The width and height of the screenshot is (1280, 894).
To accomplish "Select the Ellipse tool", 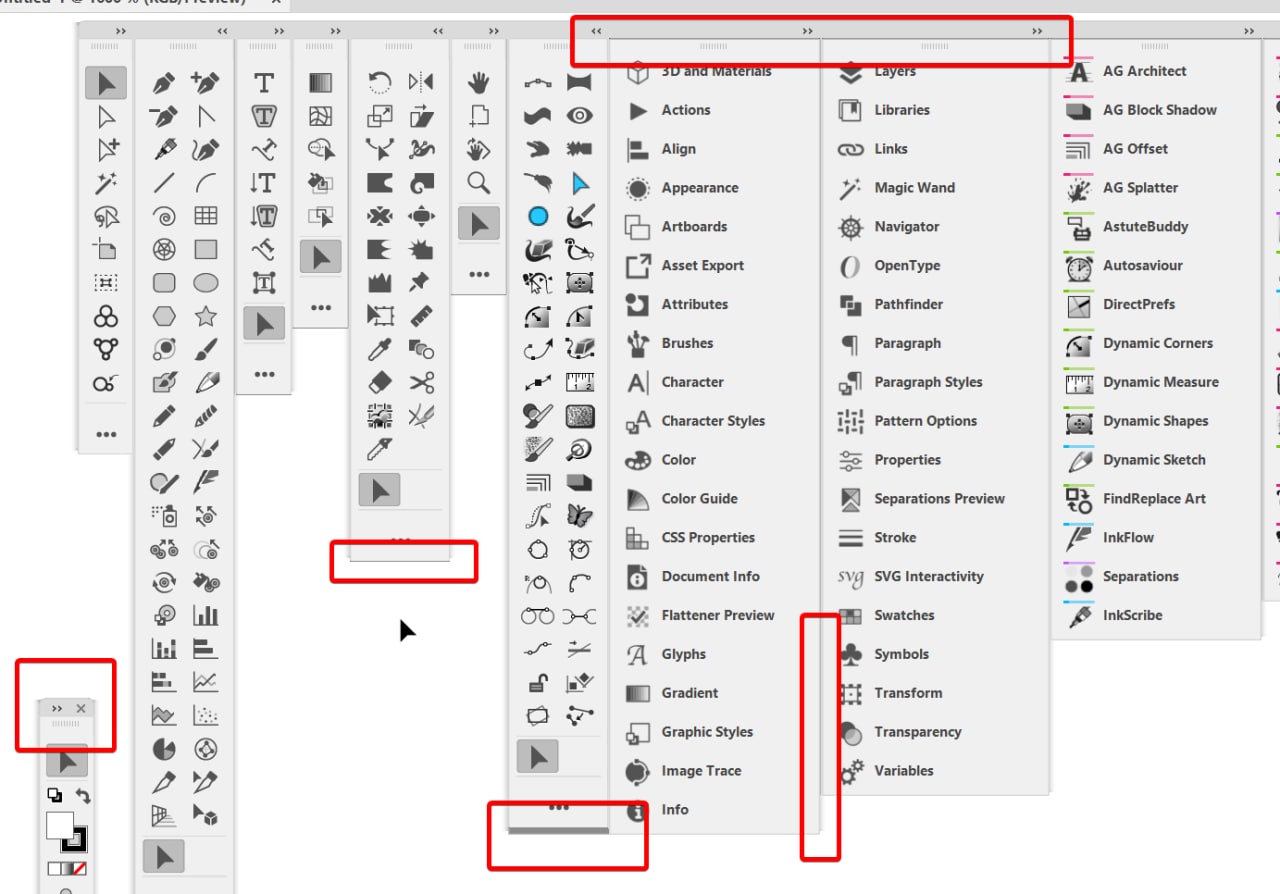I will (205, 283).
